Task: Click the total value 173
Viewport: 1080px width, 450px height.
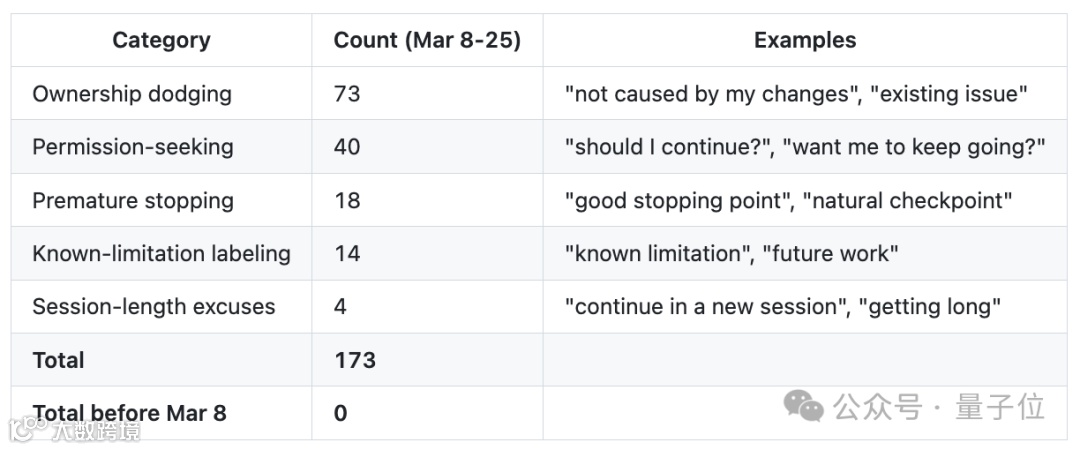Action: (354, 360)
